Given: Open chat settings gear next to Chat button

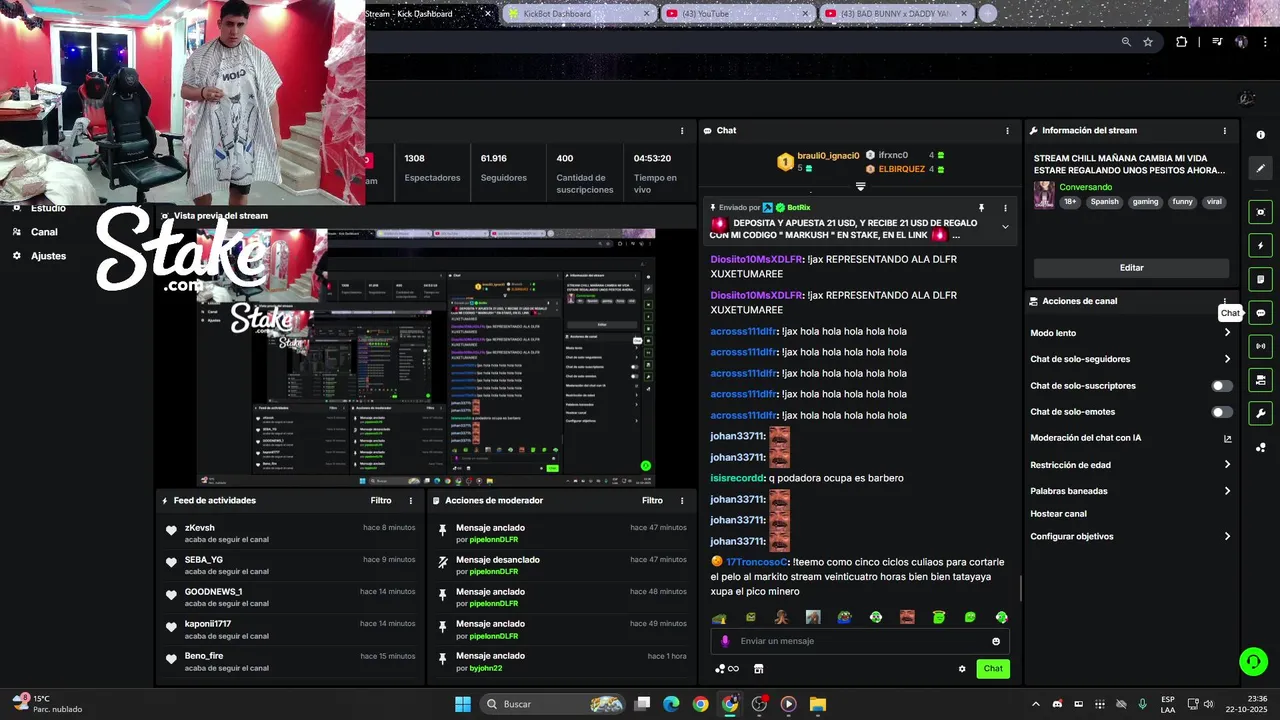Looking at the screenshot, I should [962, 669].
